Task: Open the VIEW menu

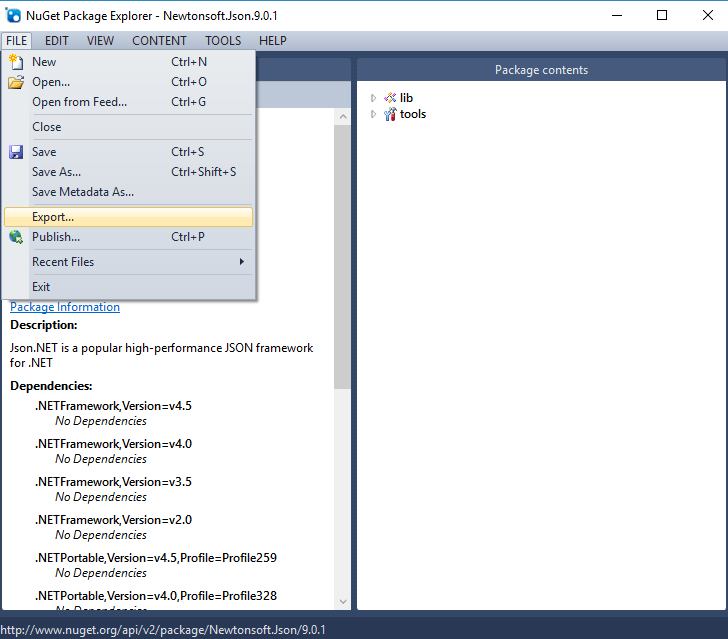Action: pos(100,41)
